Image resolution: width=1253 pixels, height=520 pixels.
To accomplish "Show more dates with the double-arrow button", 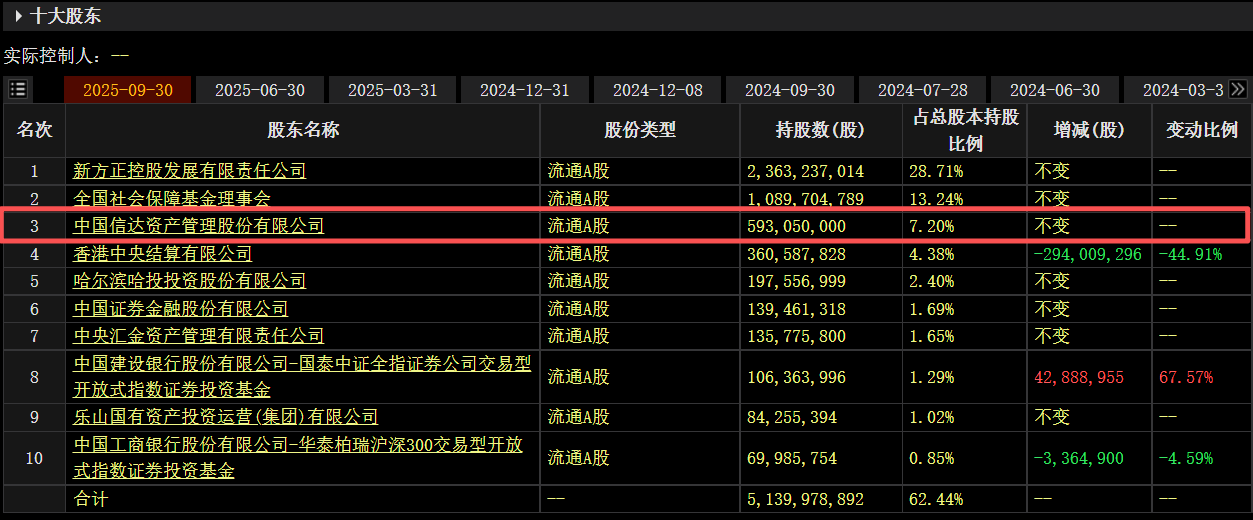I will [x=1238, y=89].
